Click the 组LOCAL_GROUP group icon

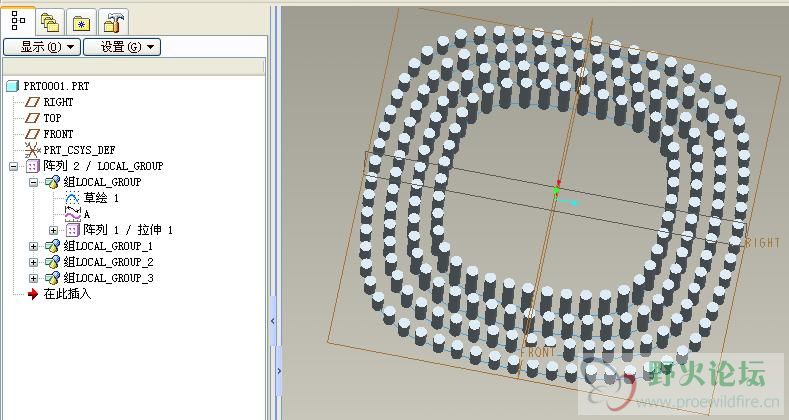point(52,182)
